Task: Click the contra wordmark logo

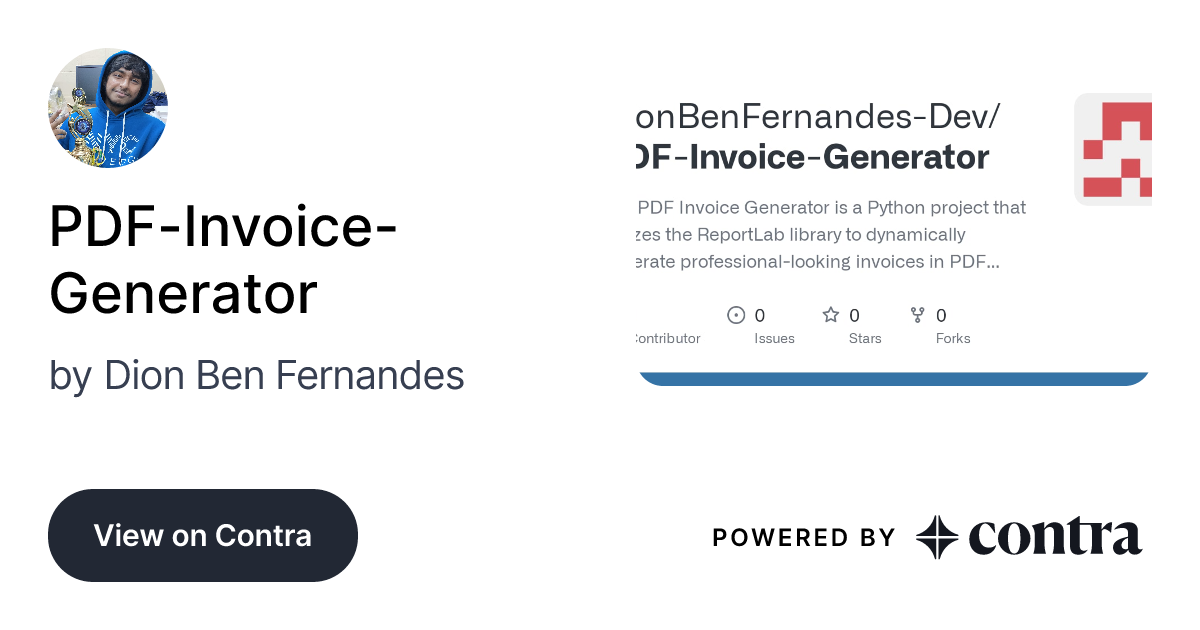Action: [x=1055, y=537]
